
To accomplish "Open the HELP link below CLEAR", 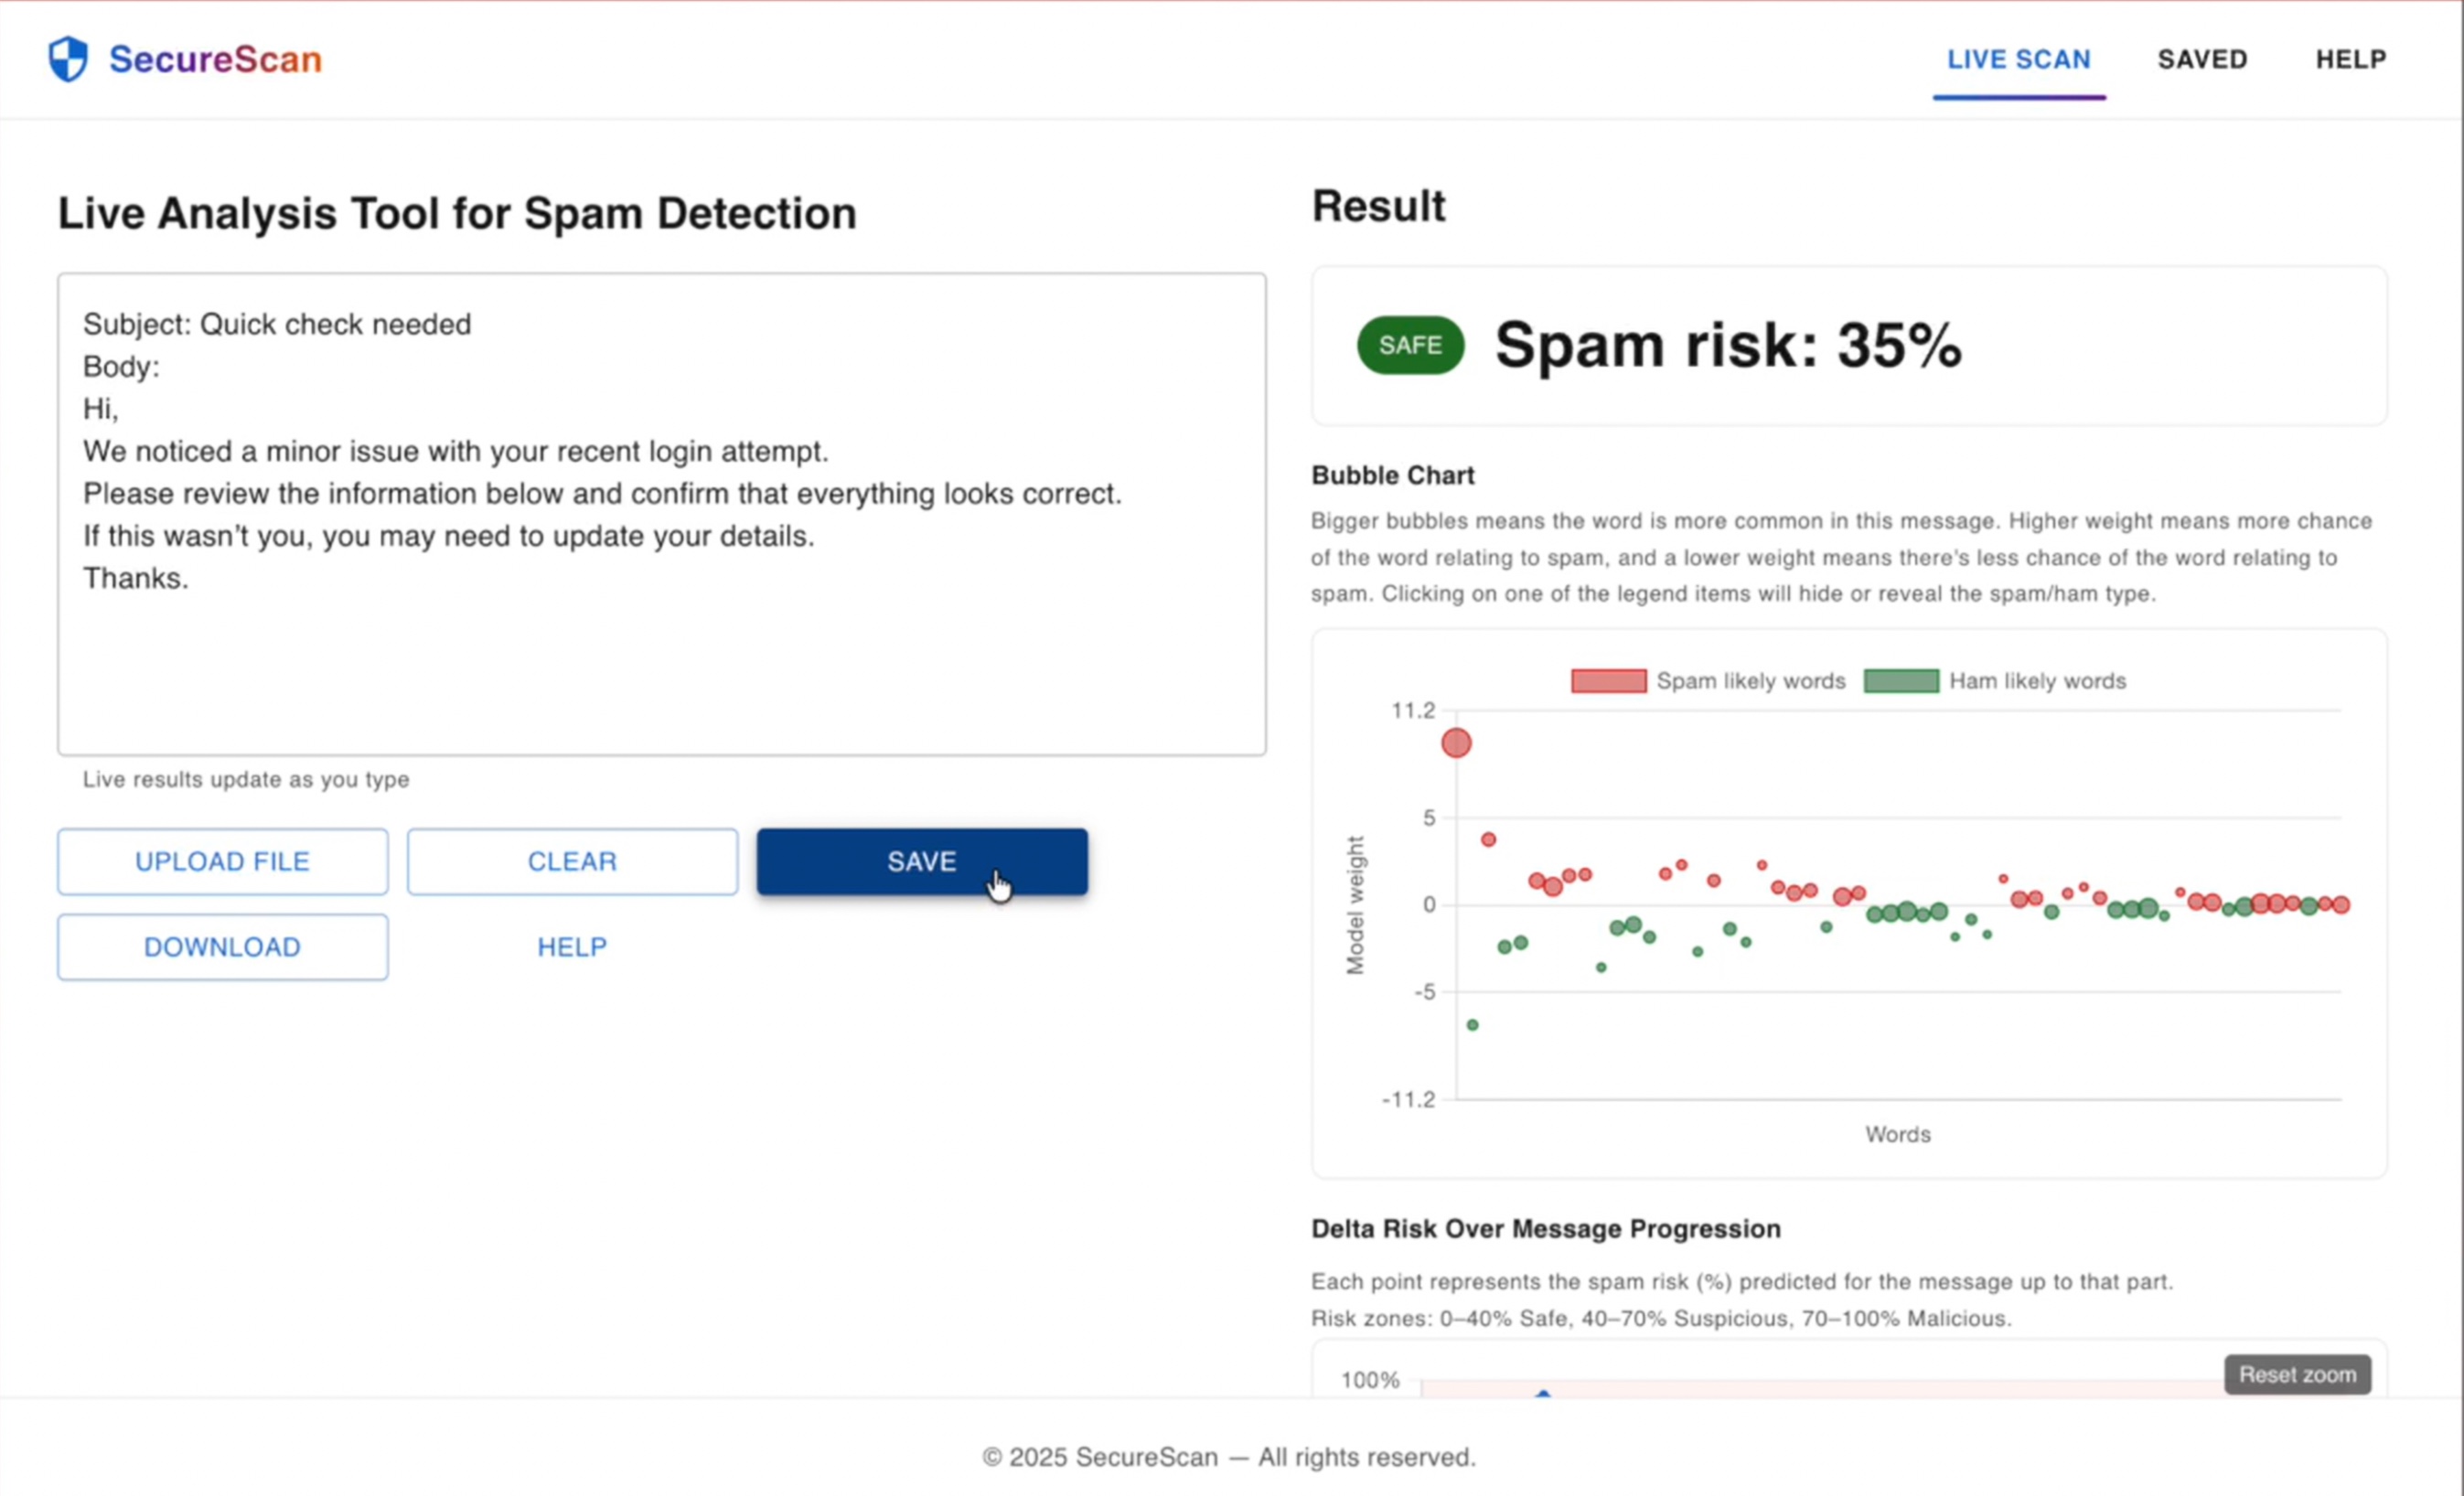I will tap(572, 947).
